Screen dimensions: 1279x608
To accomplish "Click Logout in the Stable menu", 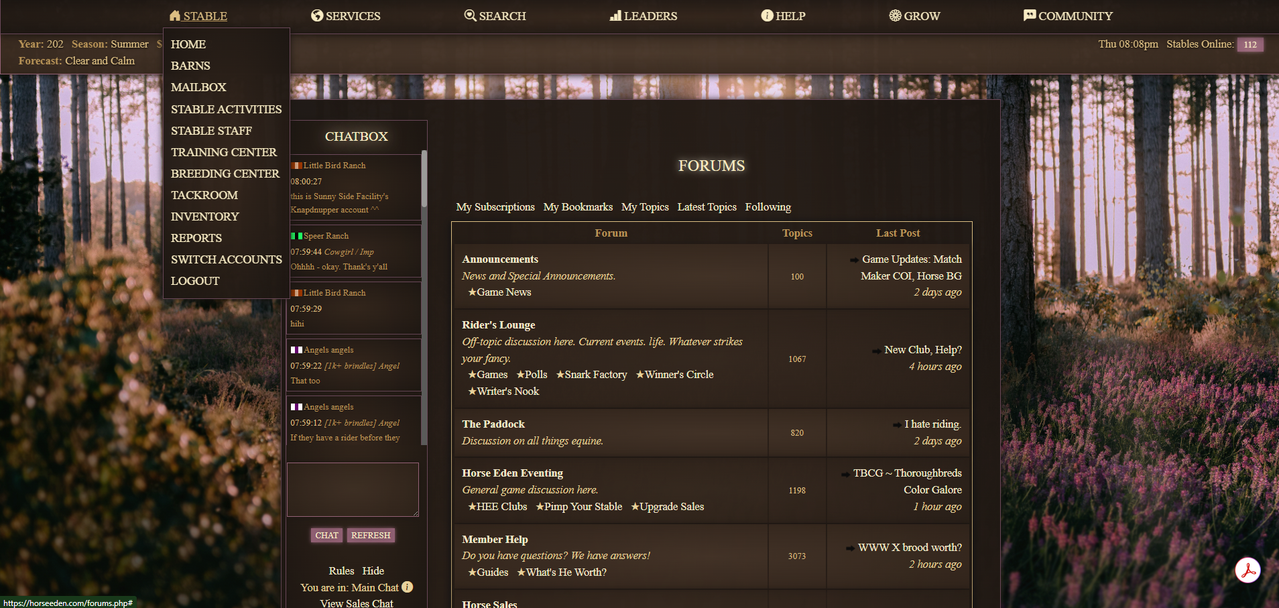I will pos(195,281).
